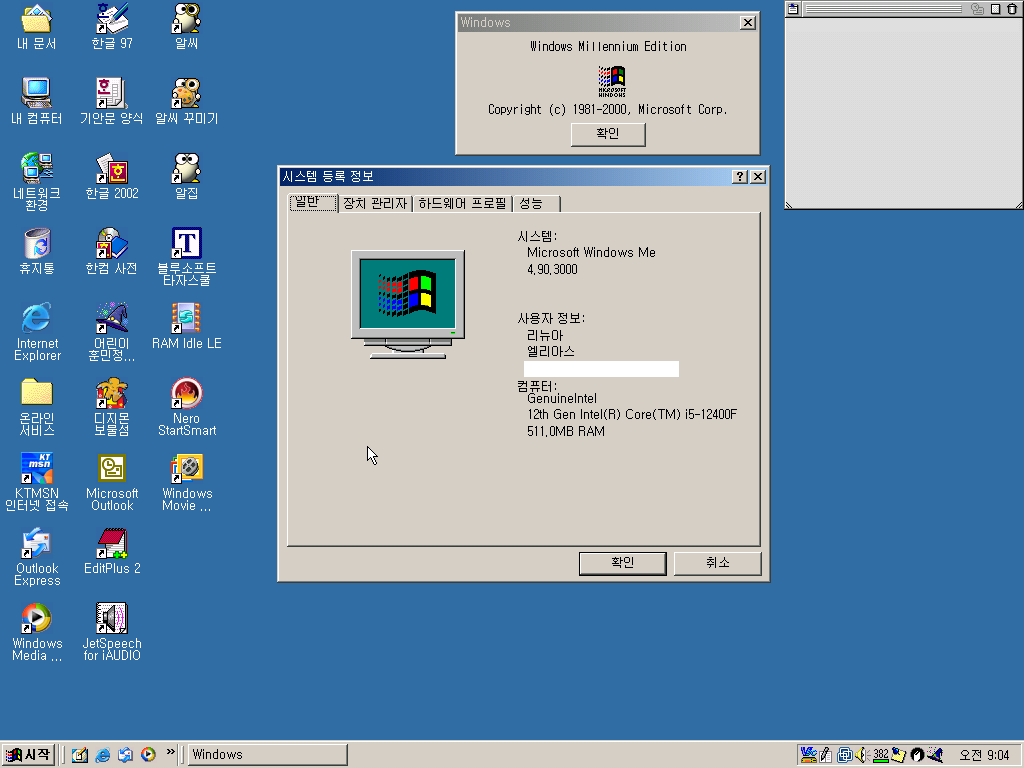The height and width of the screenshot is (768, 1024).
Task: Open the 한글 97 desktop icon
Action: pyautogui.click(x=112, y=19)
